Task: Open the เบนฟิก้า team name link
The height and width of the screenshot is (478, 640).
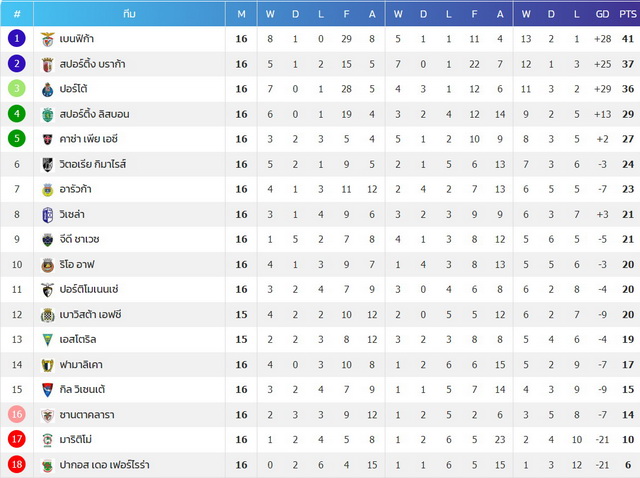Action: 77,38
